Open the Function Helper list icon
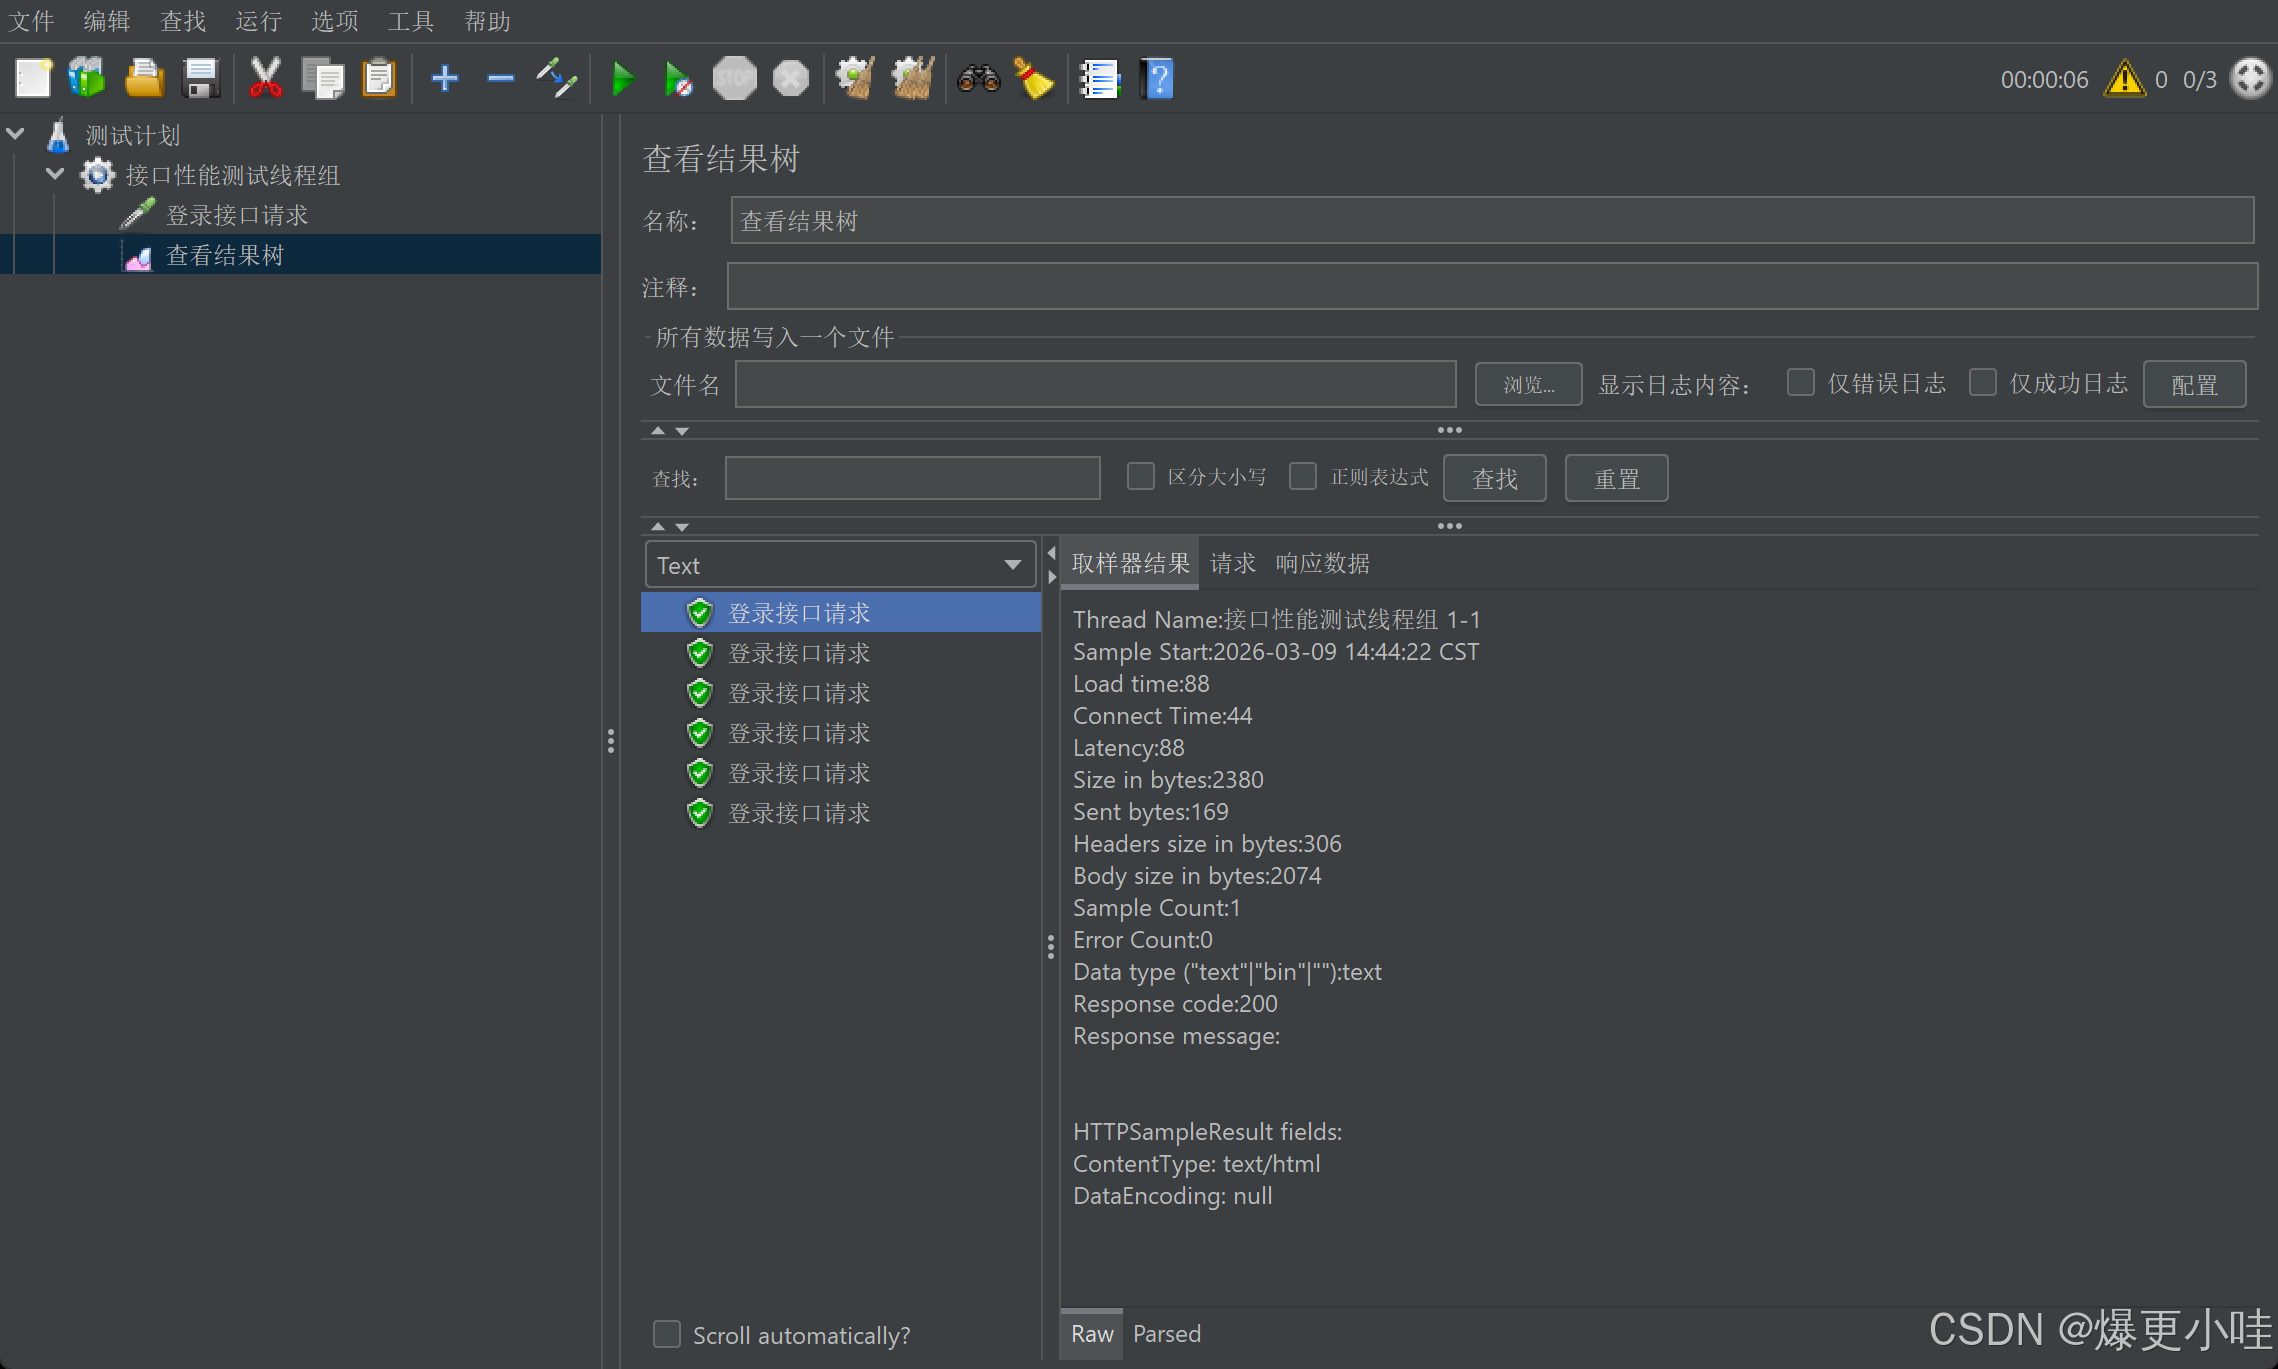 [x=1099, y=79]
